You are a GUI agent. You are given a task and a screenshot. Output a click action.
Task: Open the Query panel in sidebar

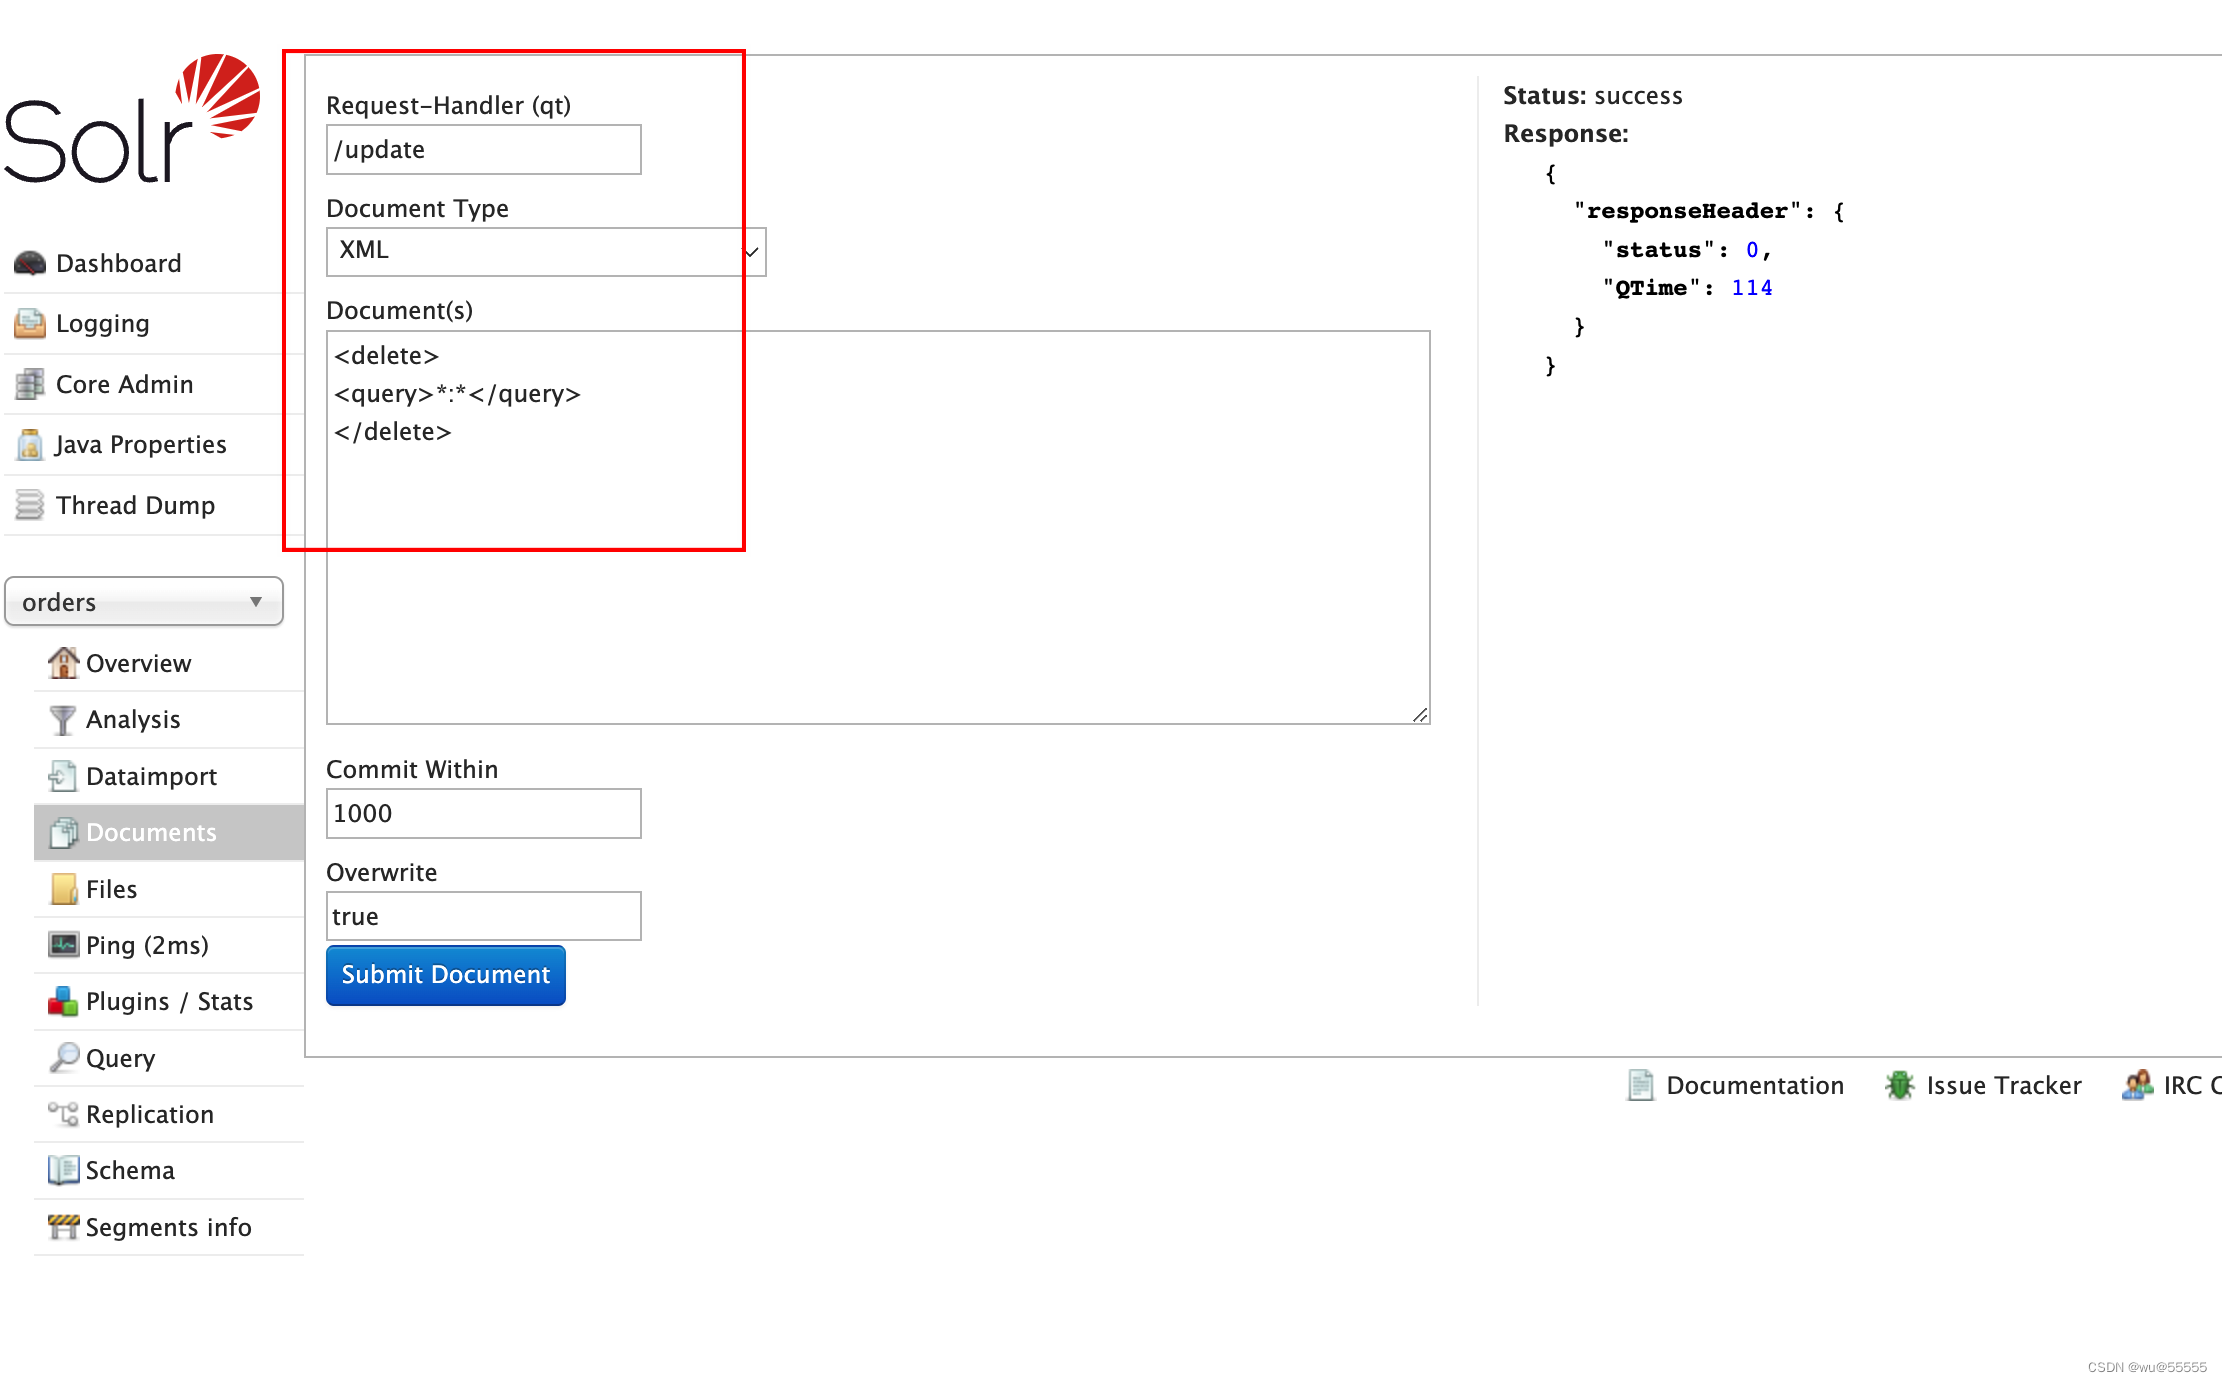tap(119, 1056)
